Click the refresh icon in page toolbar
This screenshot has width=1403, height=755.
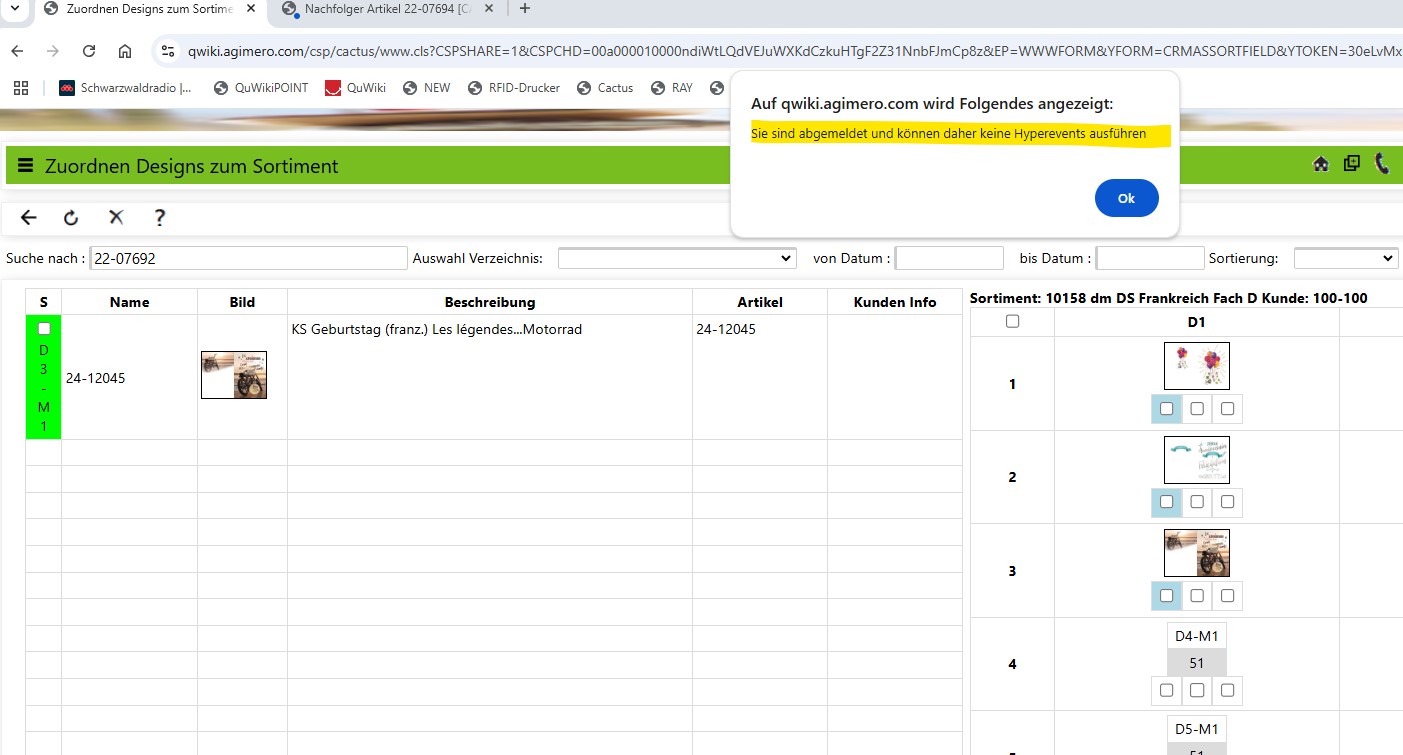tap(71, 218)
